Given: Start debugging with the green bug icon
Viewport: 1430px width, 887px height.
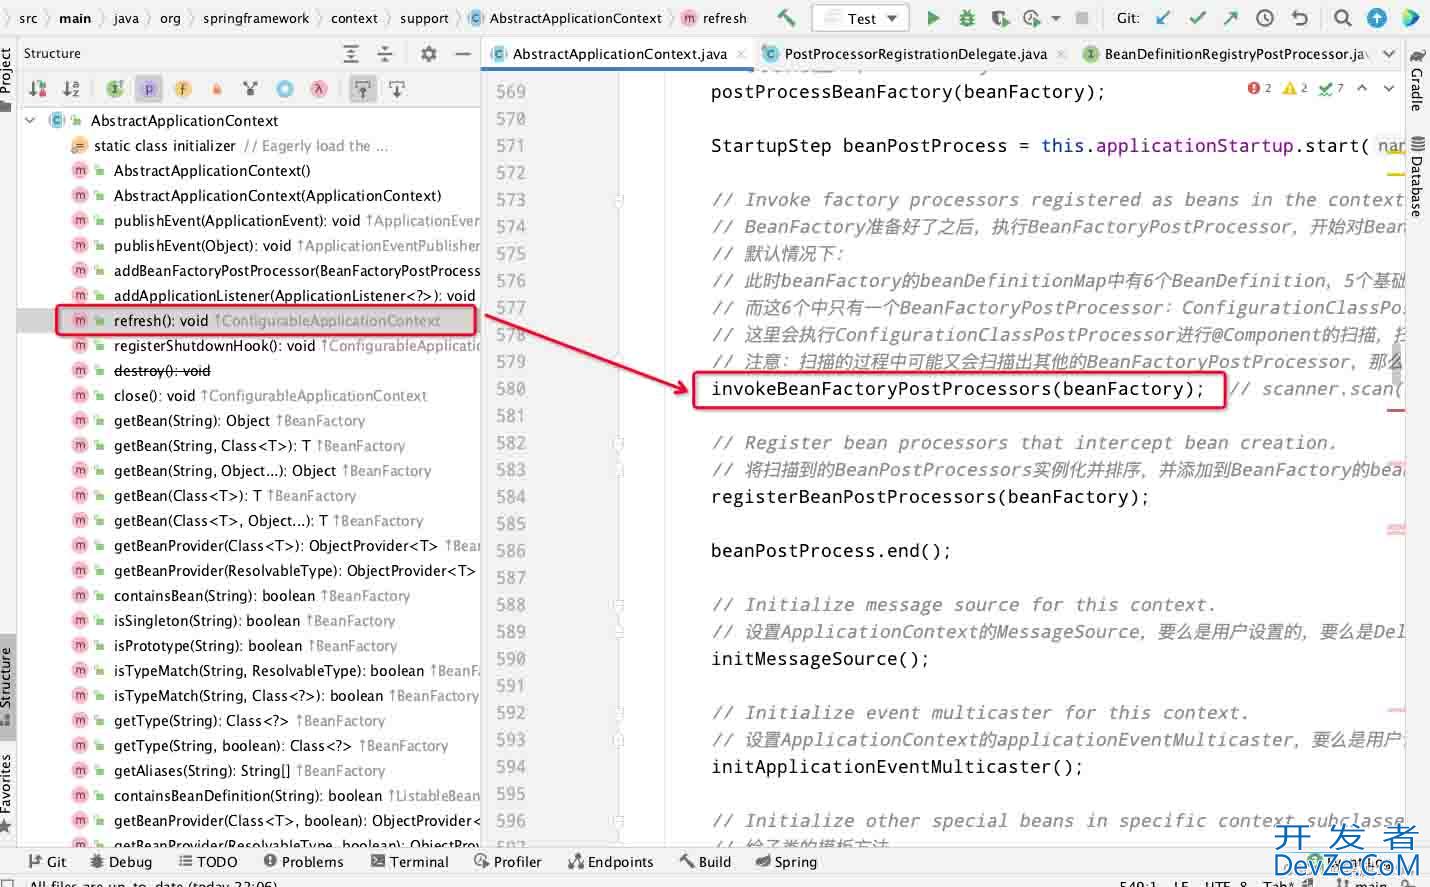Looking at the screenshot, I should [x=966, y=17].
